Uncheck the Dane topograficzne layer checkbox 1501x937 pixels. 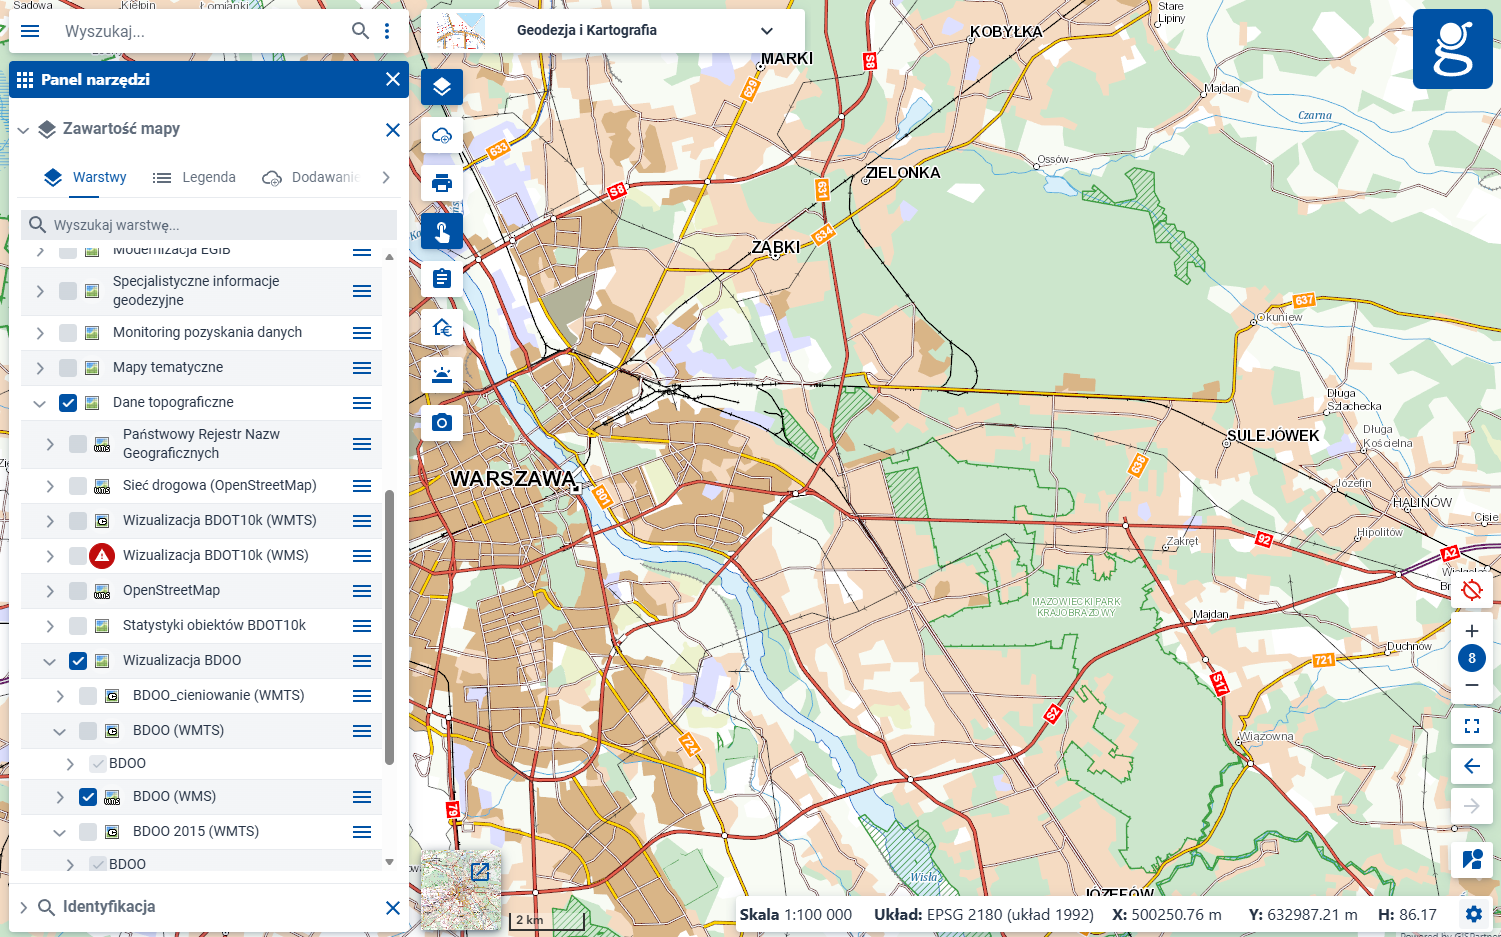click(x=68, y=403)
